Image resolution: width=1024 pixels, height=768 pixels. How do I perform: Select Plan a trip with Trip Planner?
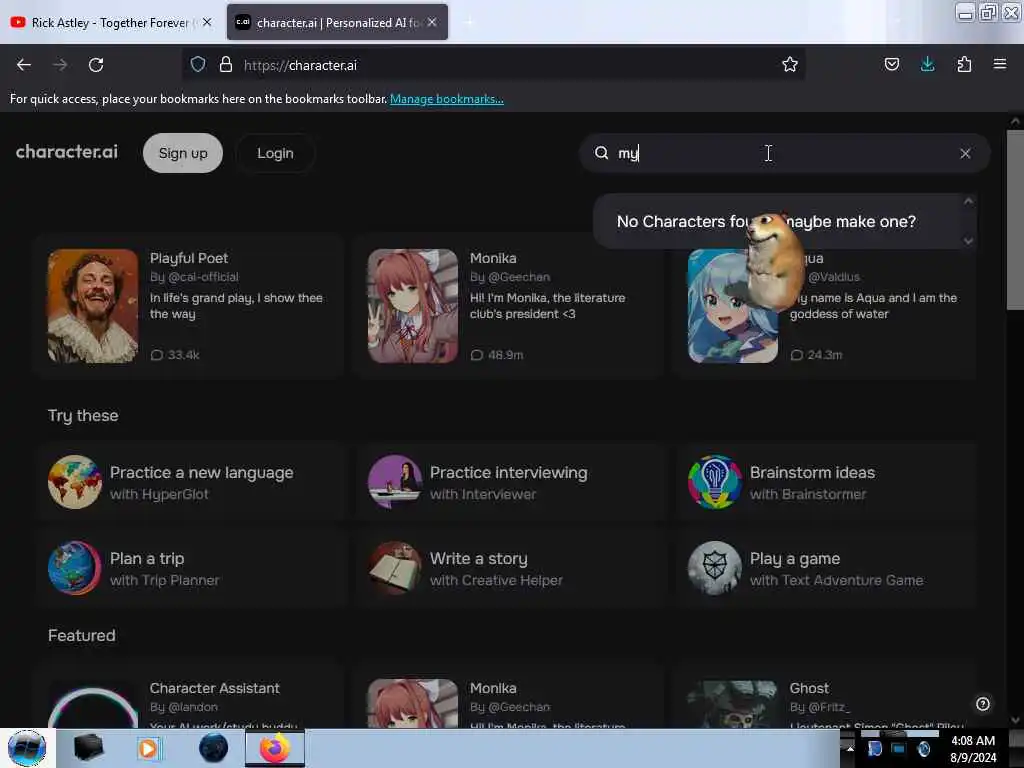tap(189, 568)
